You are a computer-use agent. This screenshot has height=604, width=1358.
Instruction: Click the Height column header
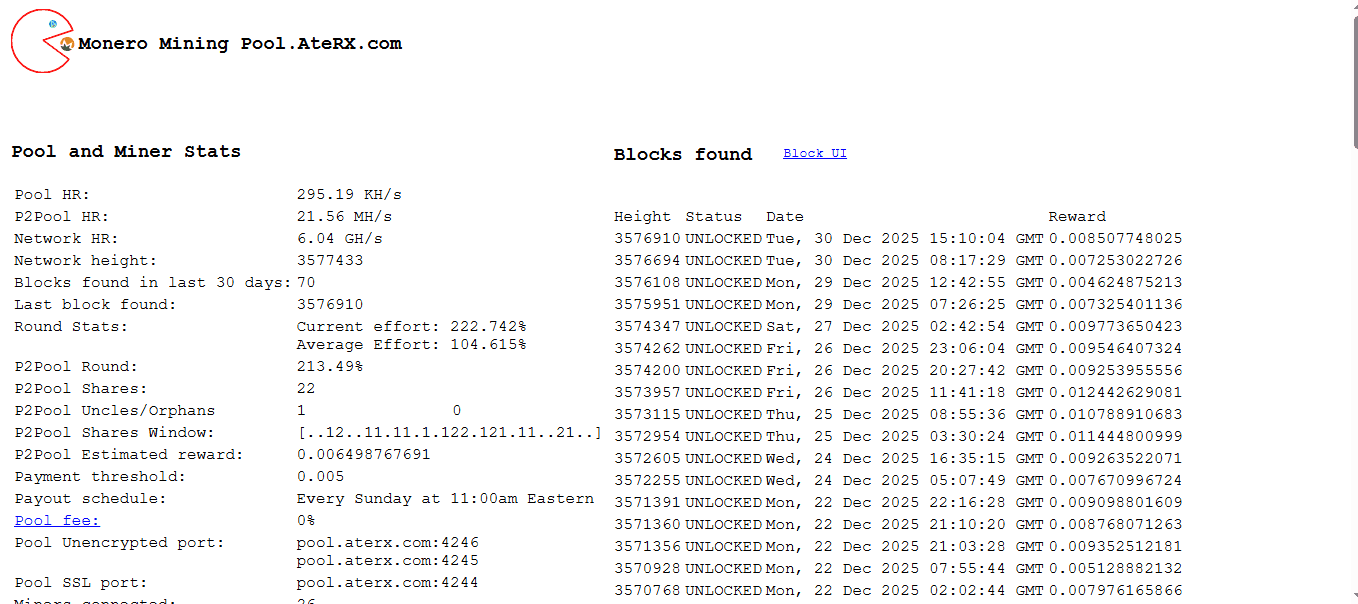(642, 216)
